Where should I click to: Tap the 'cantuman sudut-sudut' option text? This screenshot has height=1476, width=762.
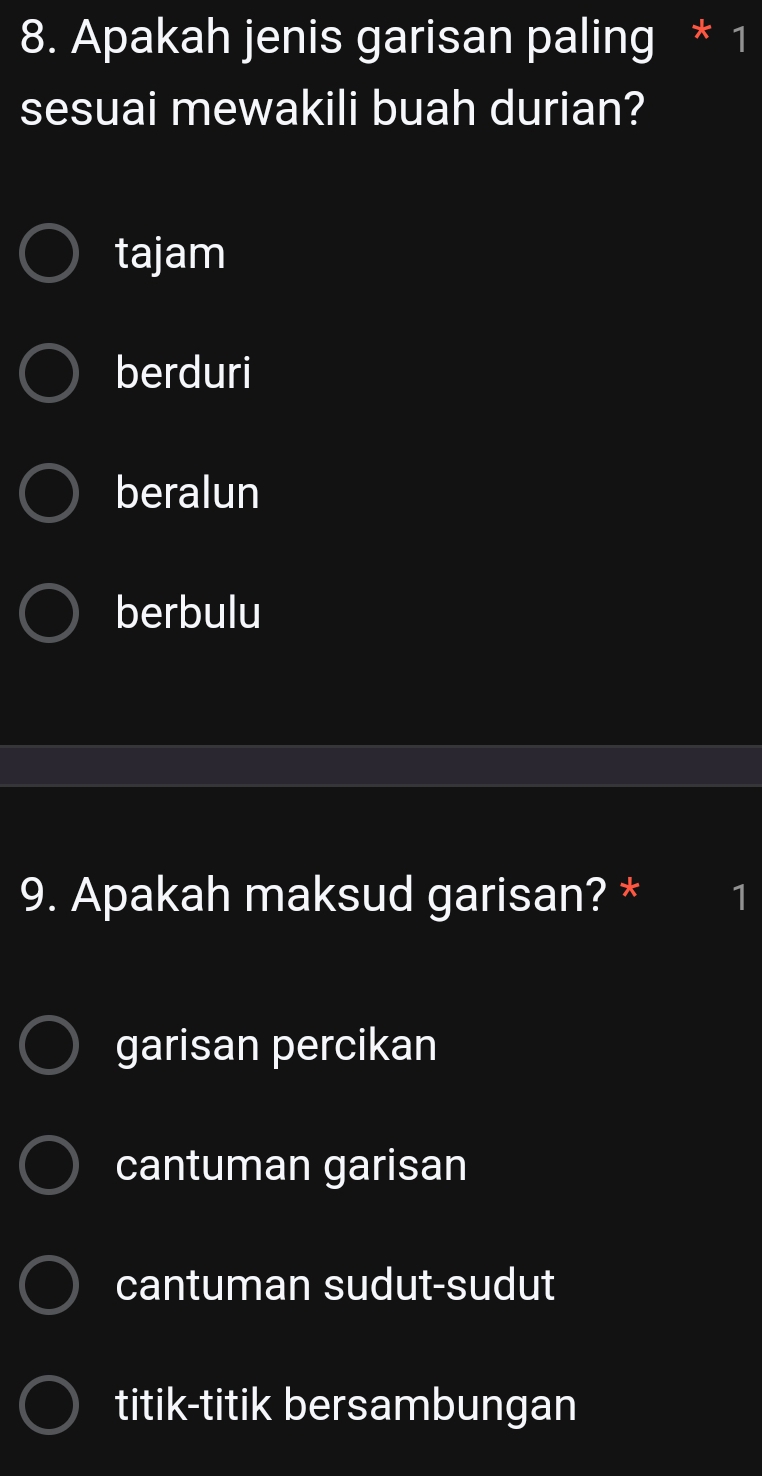click(335, 1285)
